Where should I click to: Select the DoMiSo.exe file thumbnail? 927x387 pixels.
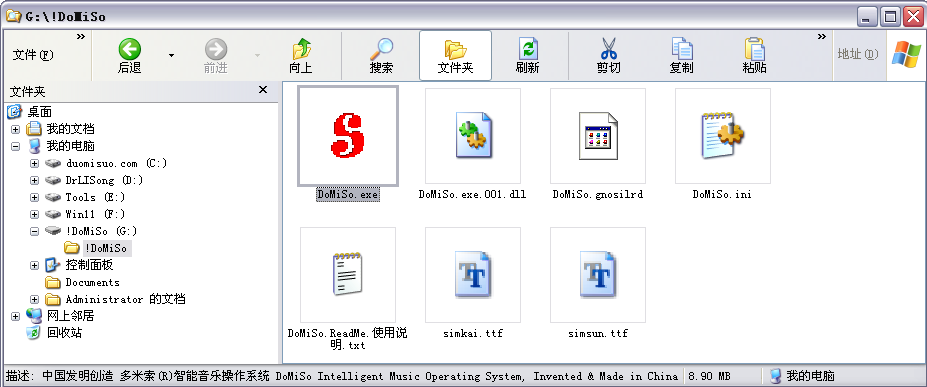tap(348, 136)
